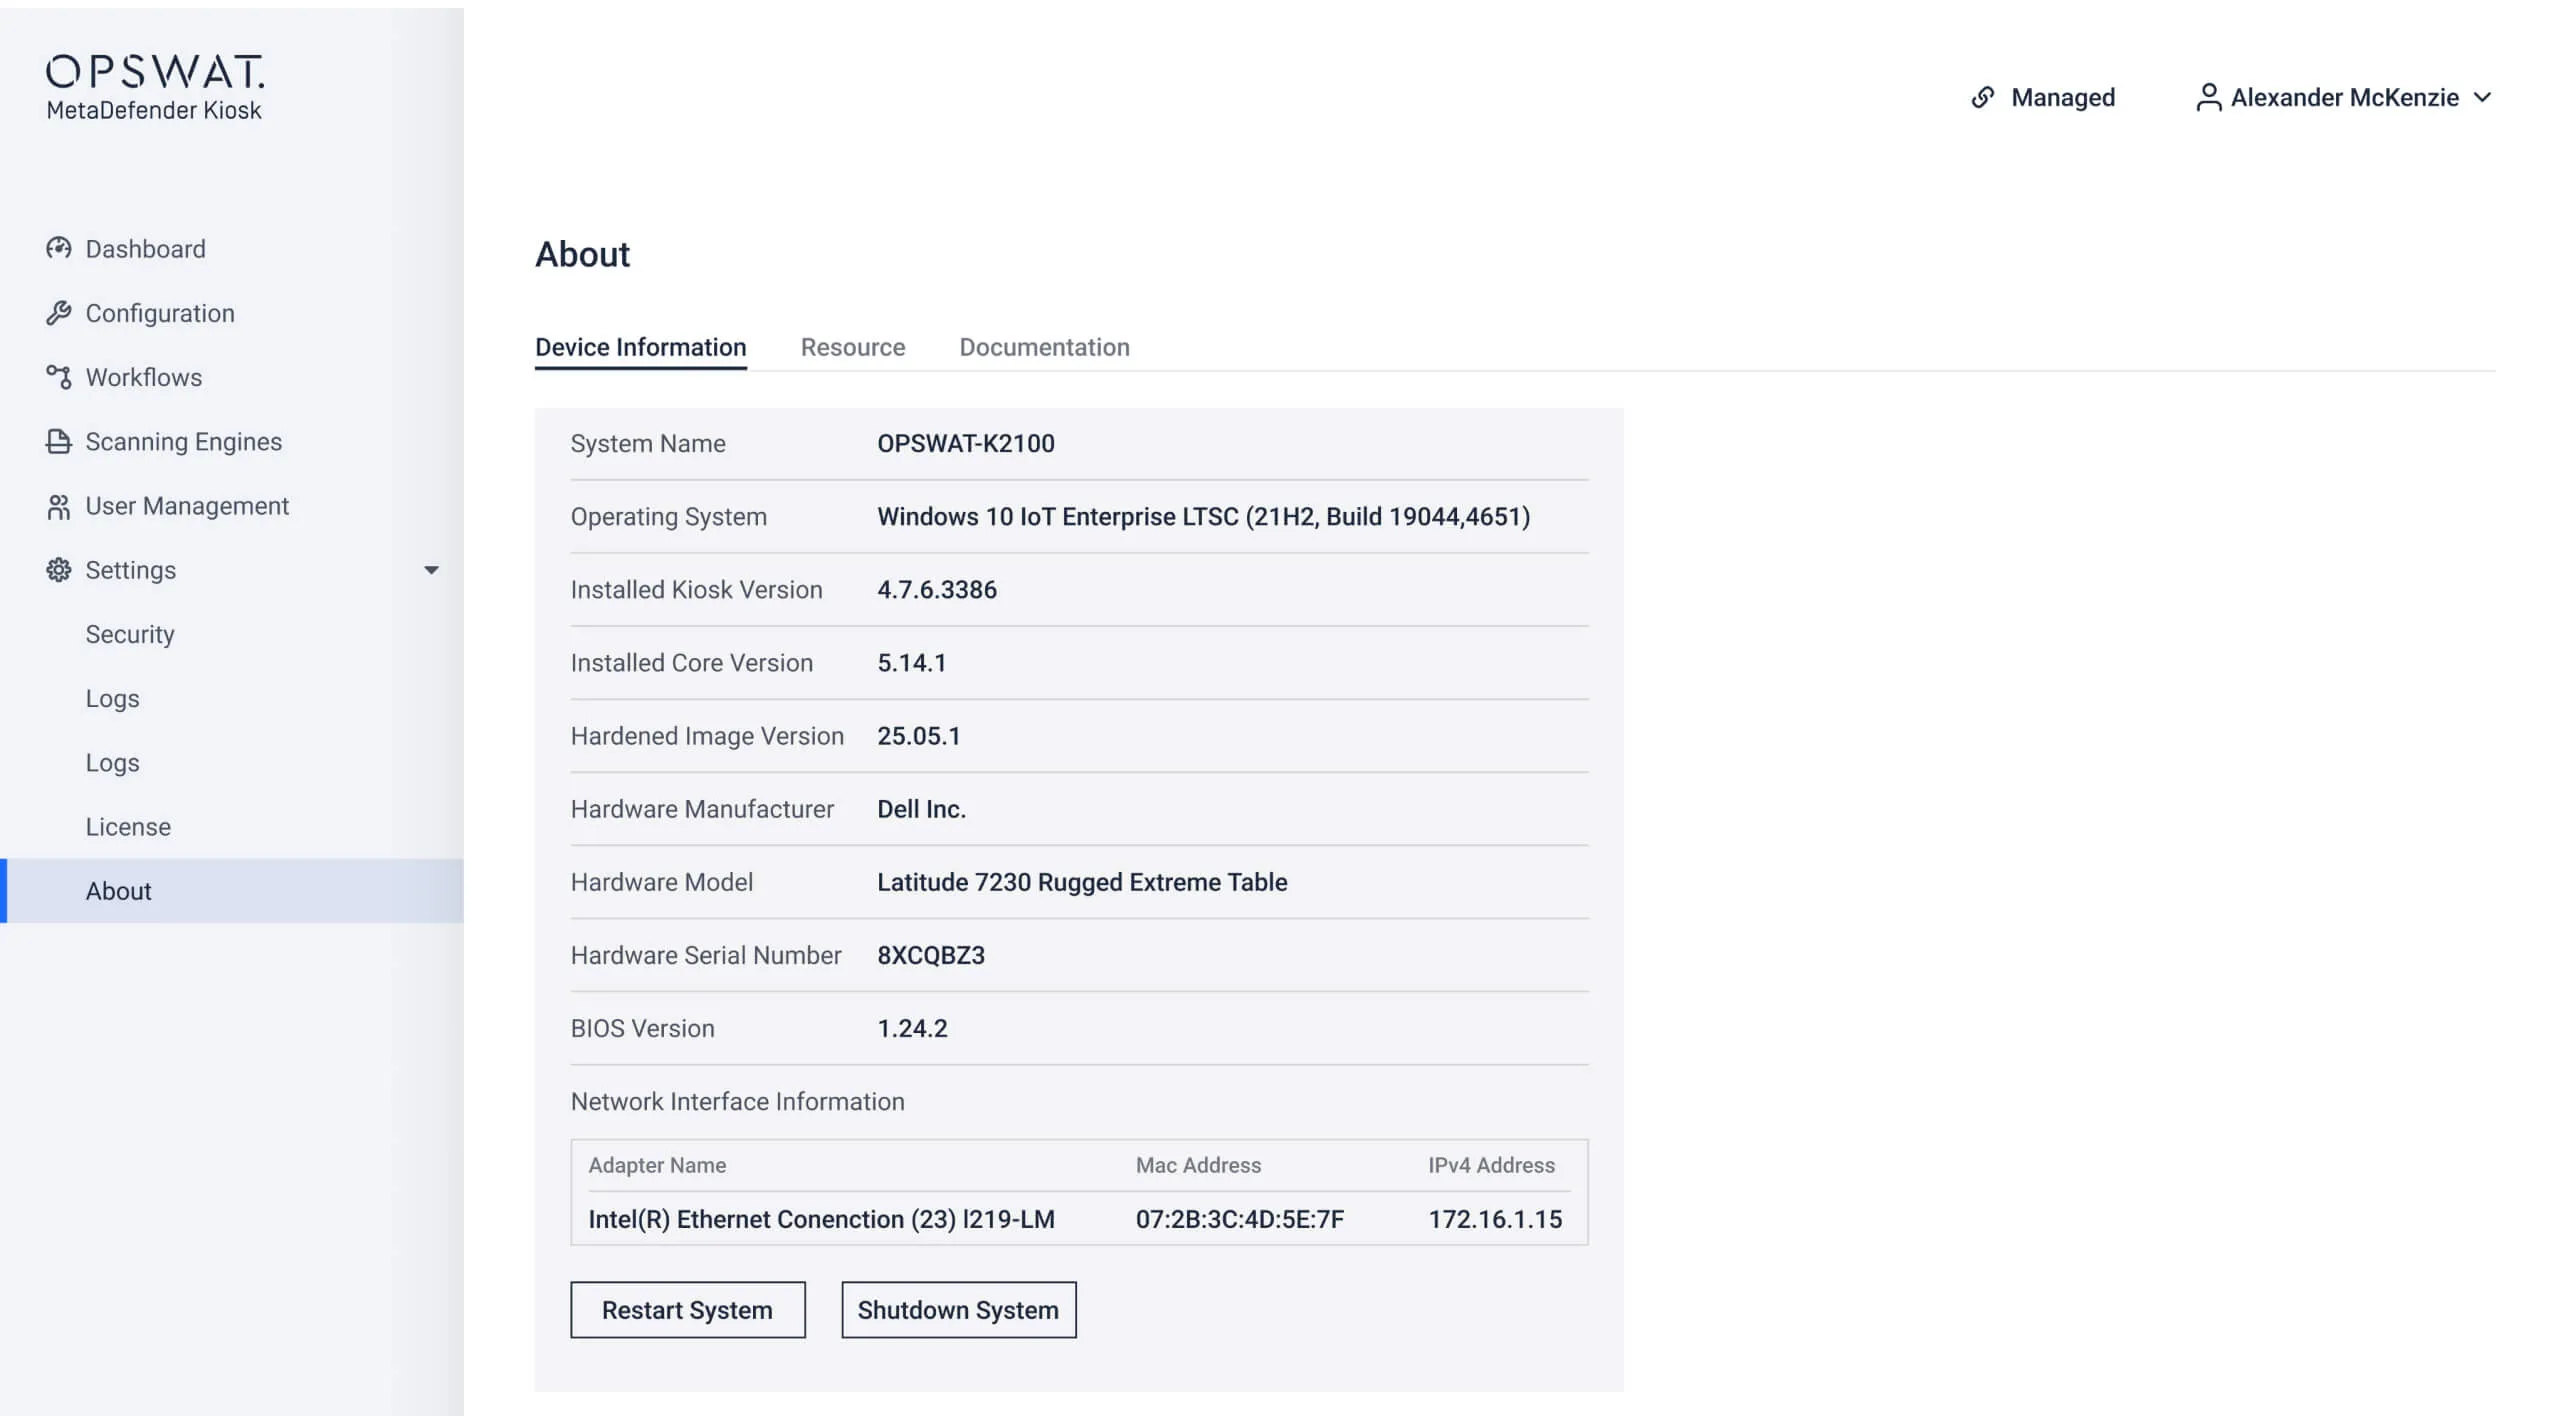Viewport: 2568px width, 1416px height.
Task: Click the Settings gear icon
Action: [58, 569]
